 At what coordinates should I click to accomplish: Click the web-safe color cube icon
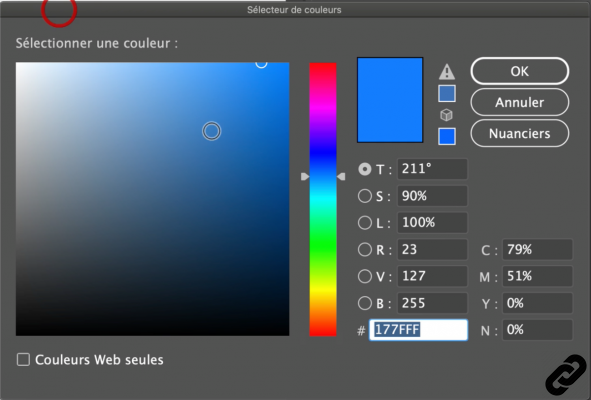[x=446, y=115]
